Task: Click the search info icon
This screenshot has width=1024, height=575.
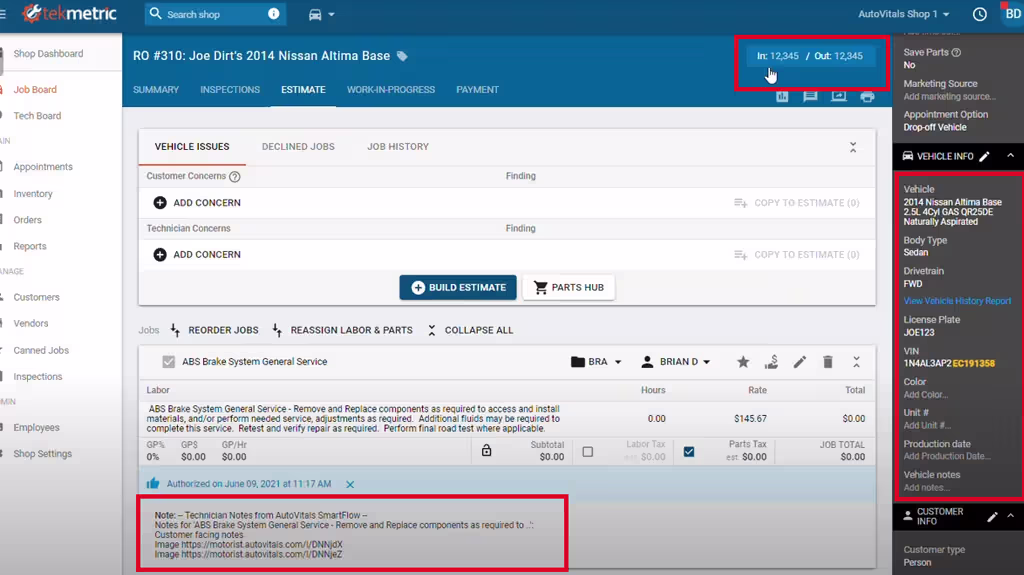Action: coord(274,14)
